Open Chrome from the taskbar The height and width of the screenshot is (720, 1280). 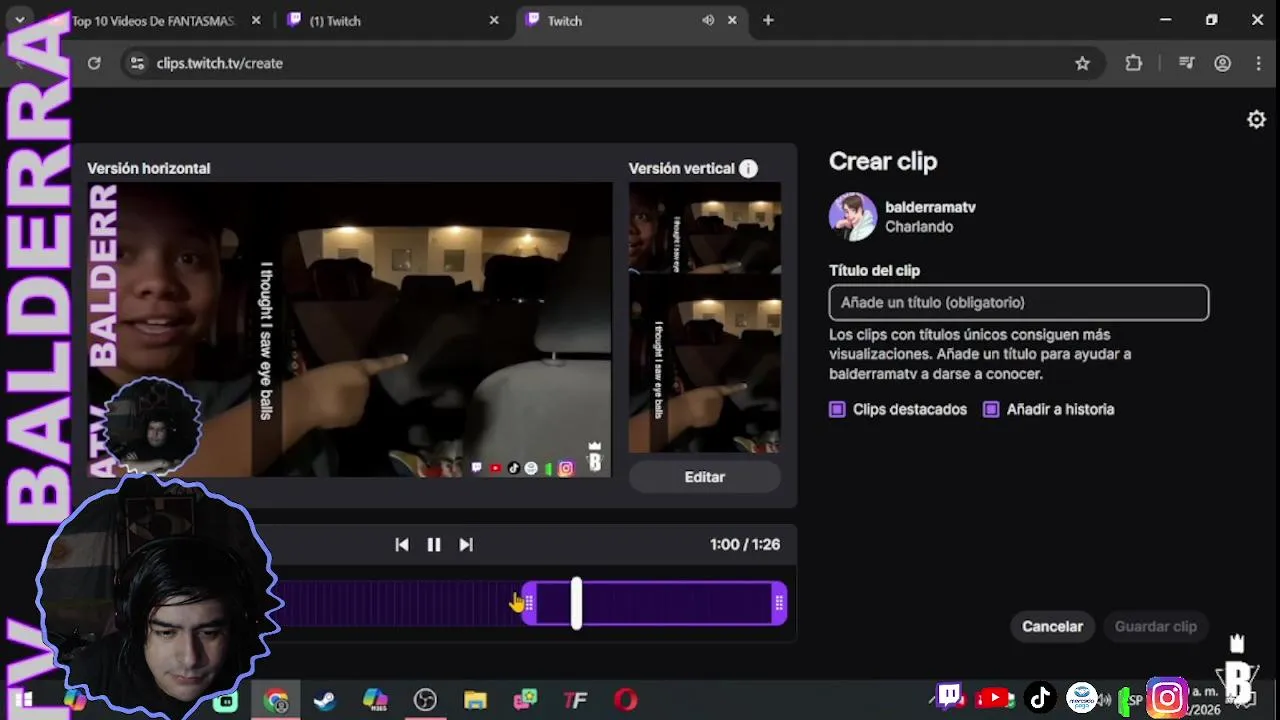click(276, 700)
